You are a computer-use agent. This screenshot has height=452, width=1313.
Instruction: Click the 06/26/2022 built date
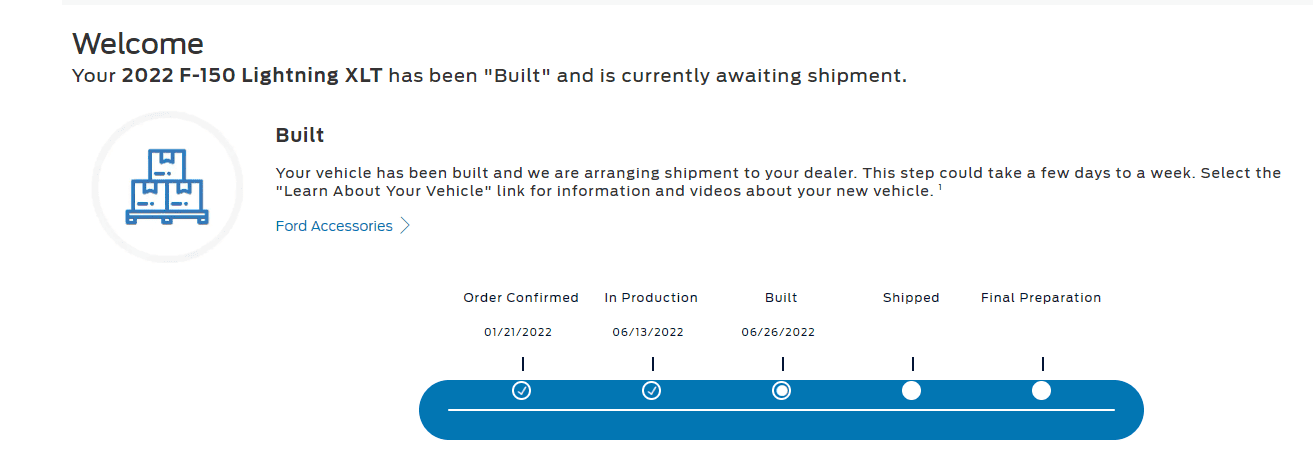[778, 332]
